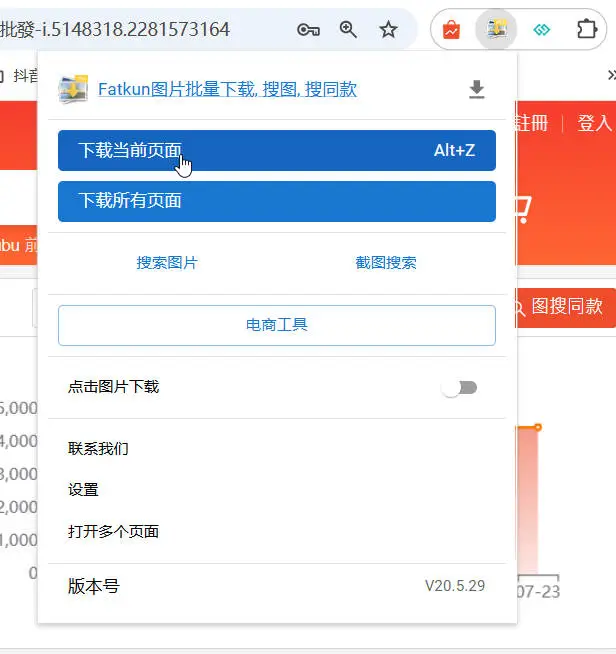
Task: Select 截图搜索 link
Action: pos(386,263)
